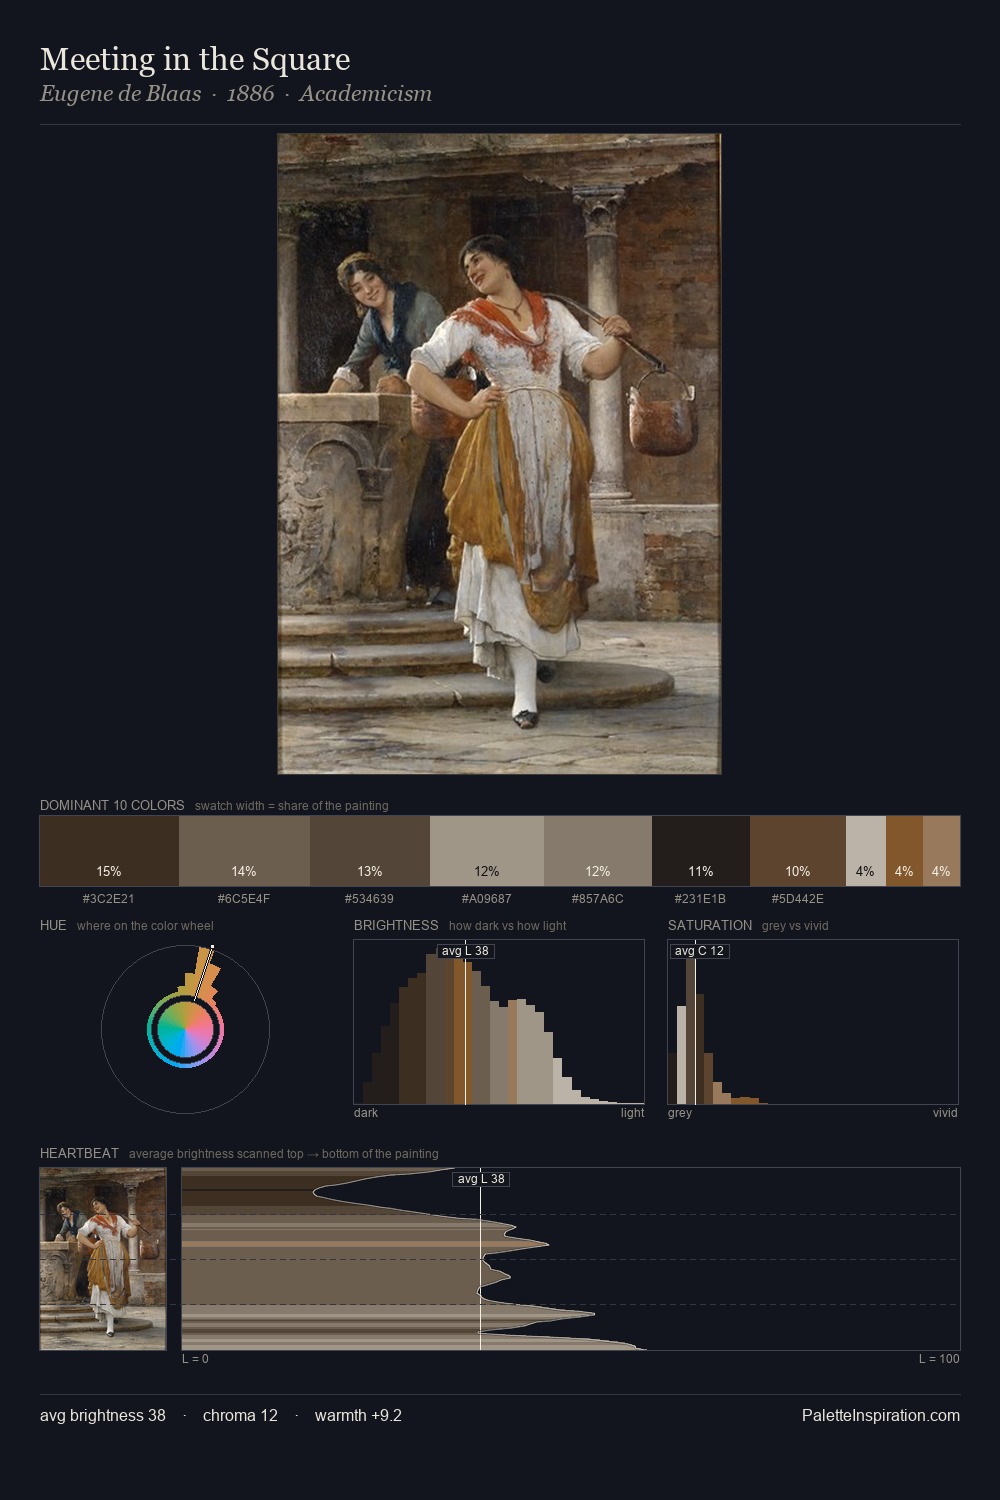
Task: Click the 'HEARTBEAT' heading
Action: [x=79, y=1153]
